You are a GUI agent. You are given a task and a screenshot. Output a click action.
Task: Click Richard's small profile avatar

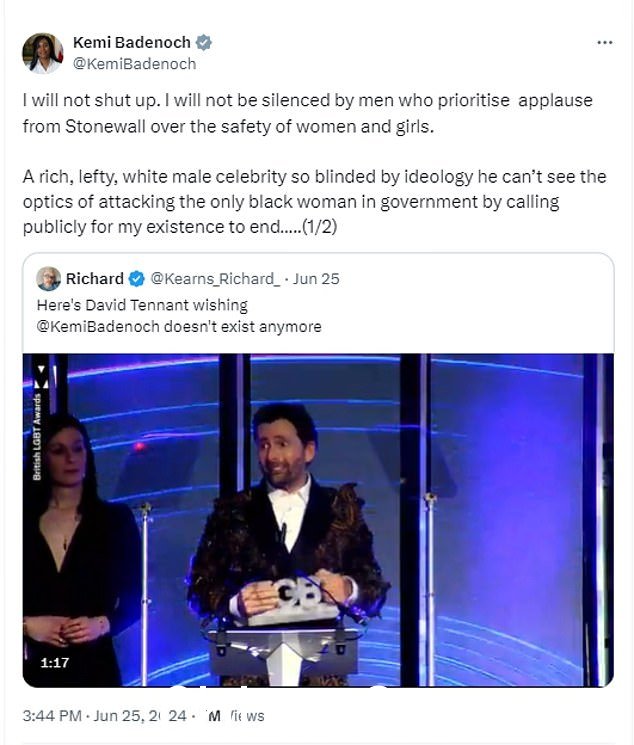48,278
